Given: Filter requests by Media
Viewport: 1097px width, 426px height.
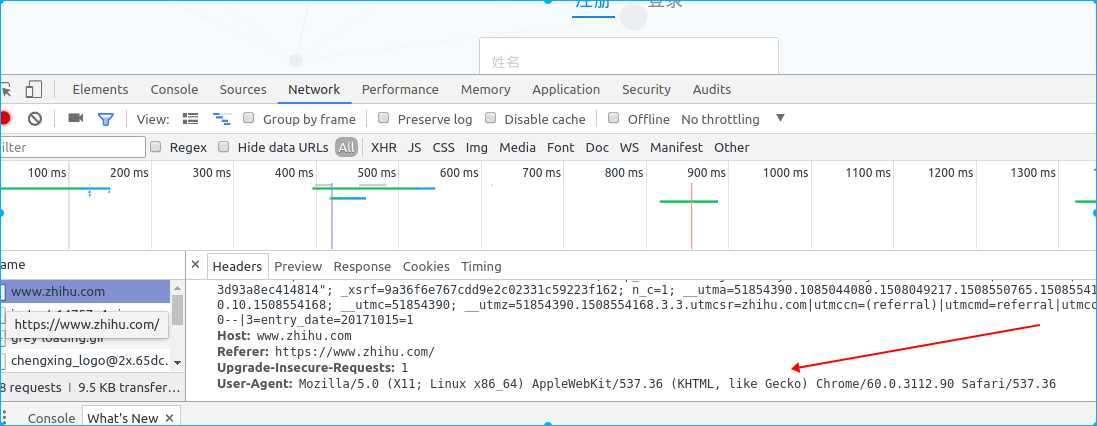Looking at the screenshot, I should coord(518,148).
